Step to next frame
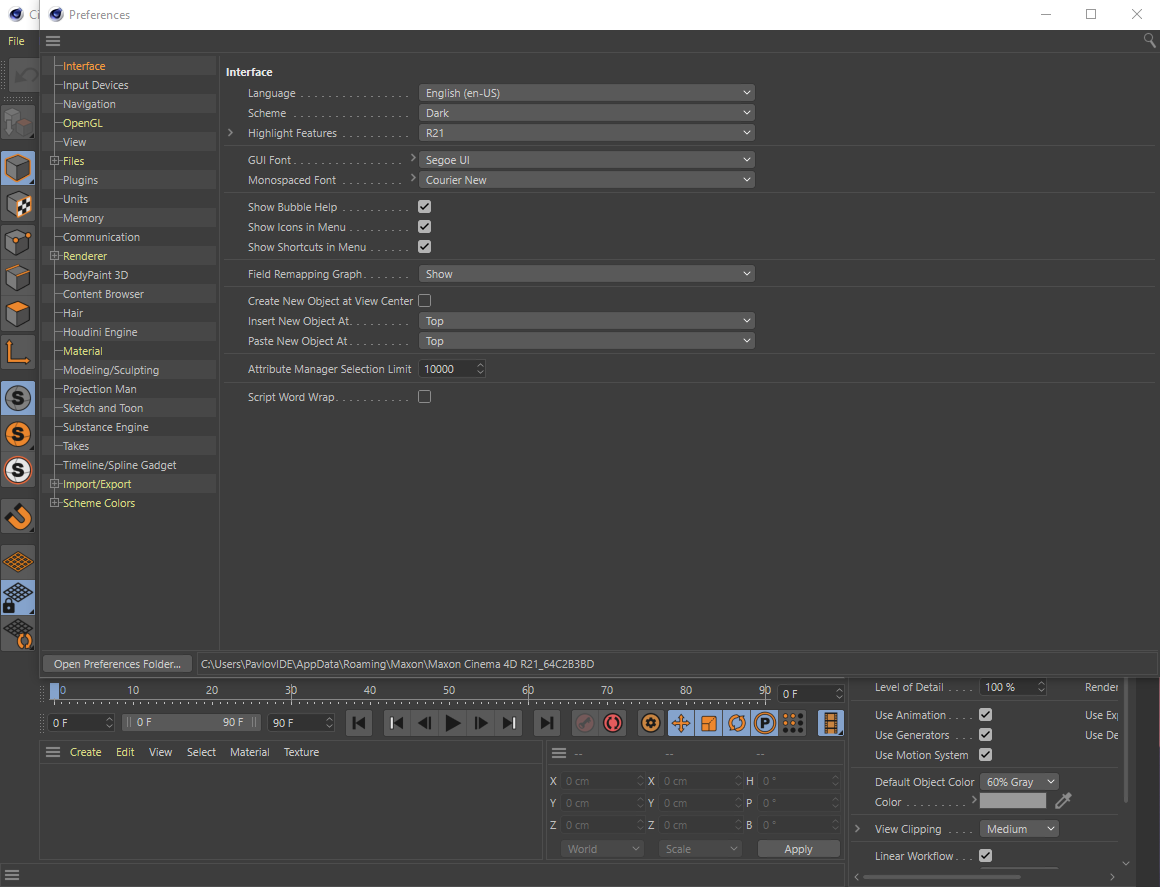This screenshot has width=1160, height=887. [481, 723]
